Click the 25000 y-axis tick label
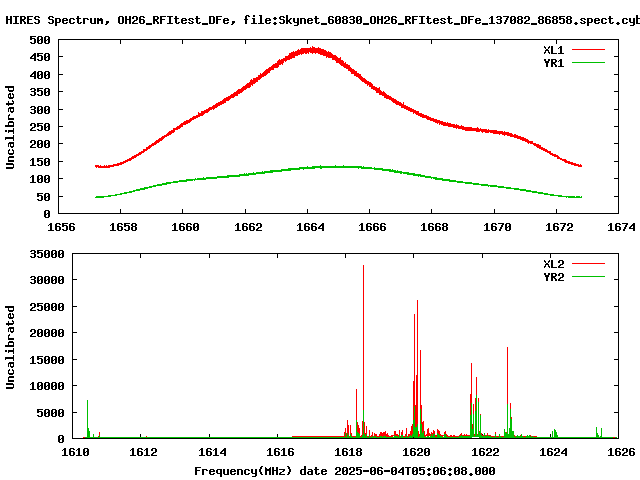Screen dimensions: 640x480 (47, 307)
